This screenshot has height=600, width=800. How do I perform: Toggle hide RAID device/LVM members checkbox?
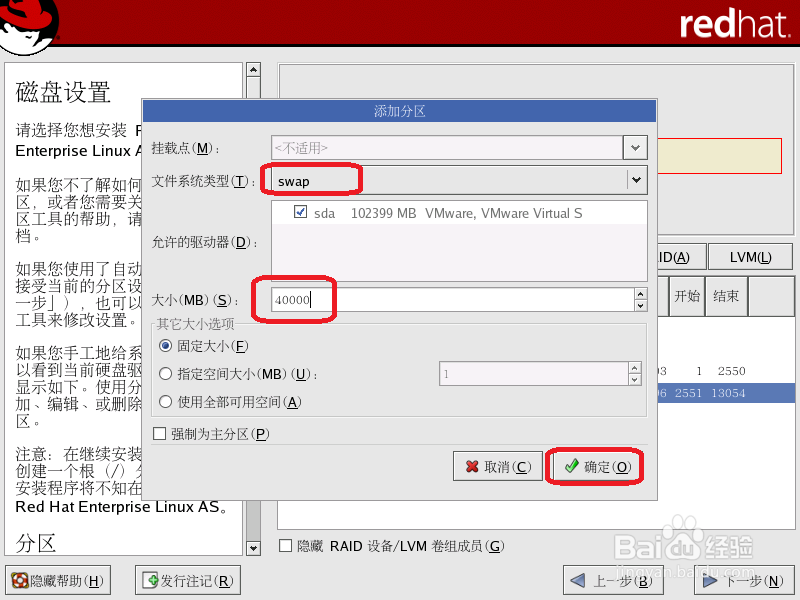[286, 546]
